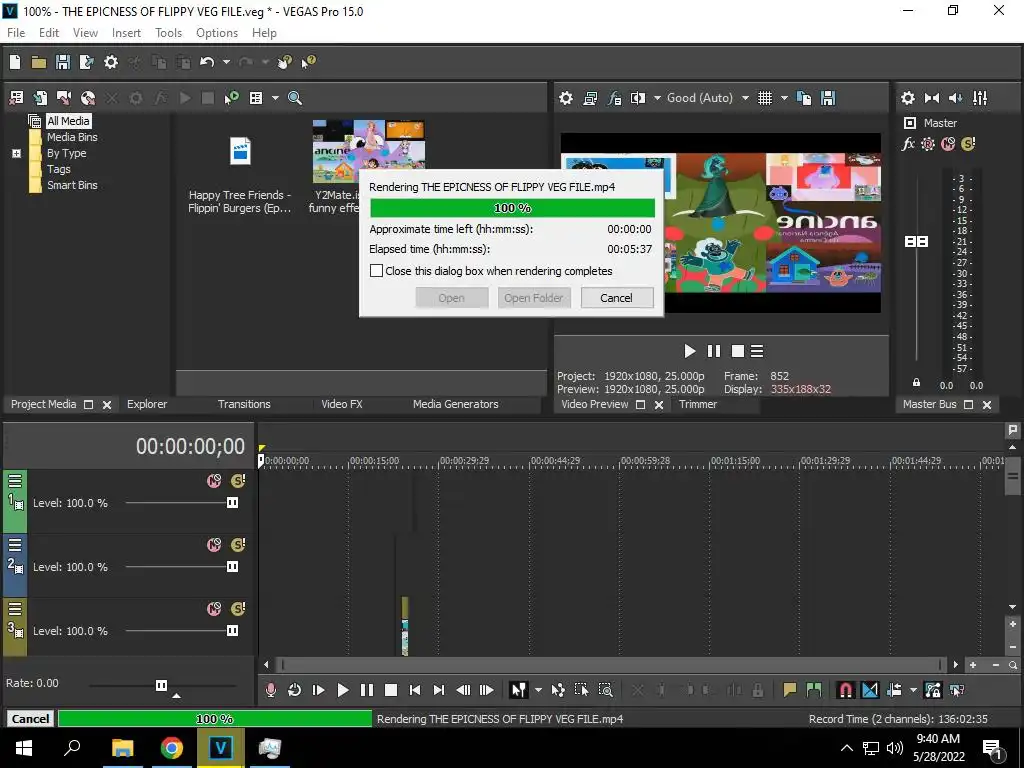Click the Master volume fader handle
Viewport: 1024px width, 768px height.
click(916, 242)
